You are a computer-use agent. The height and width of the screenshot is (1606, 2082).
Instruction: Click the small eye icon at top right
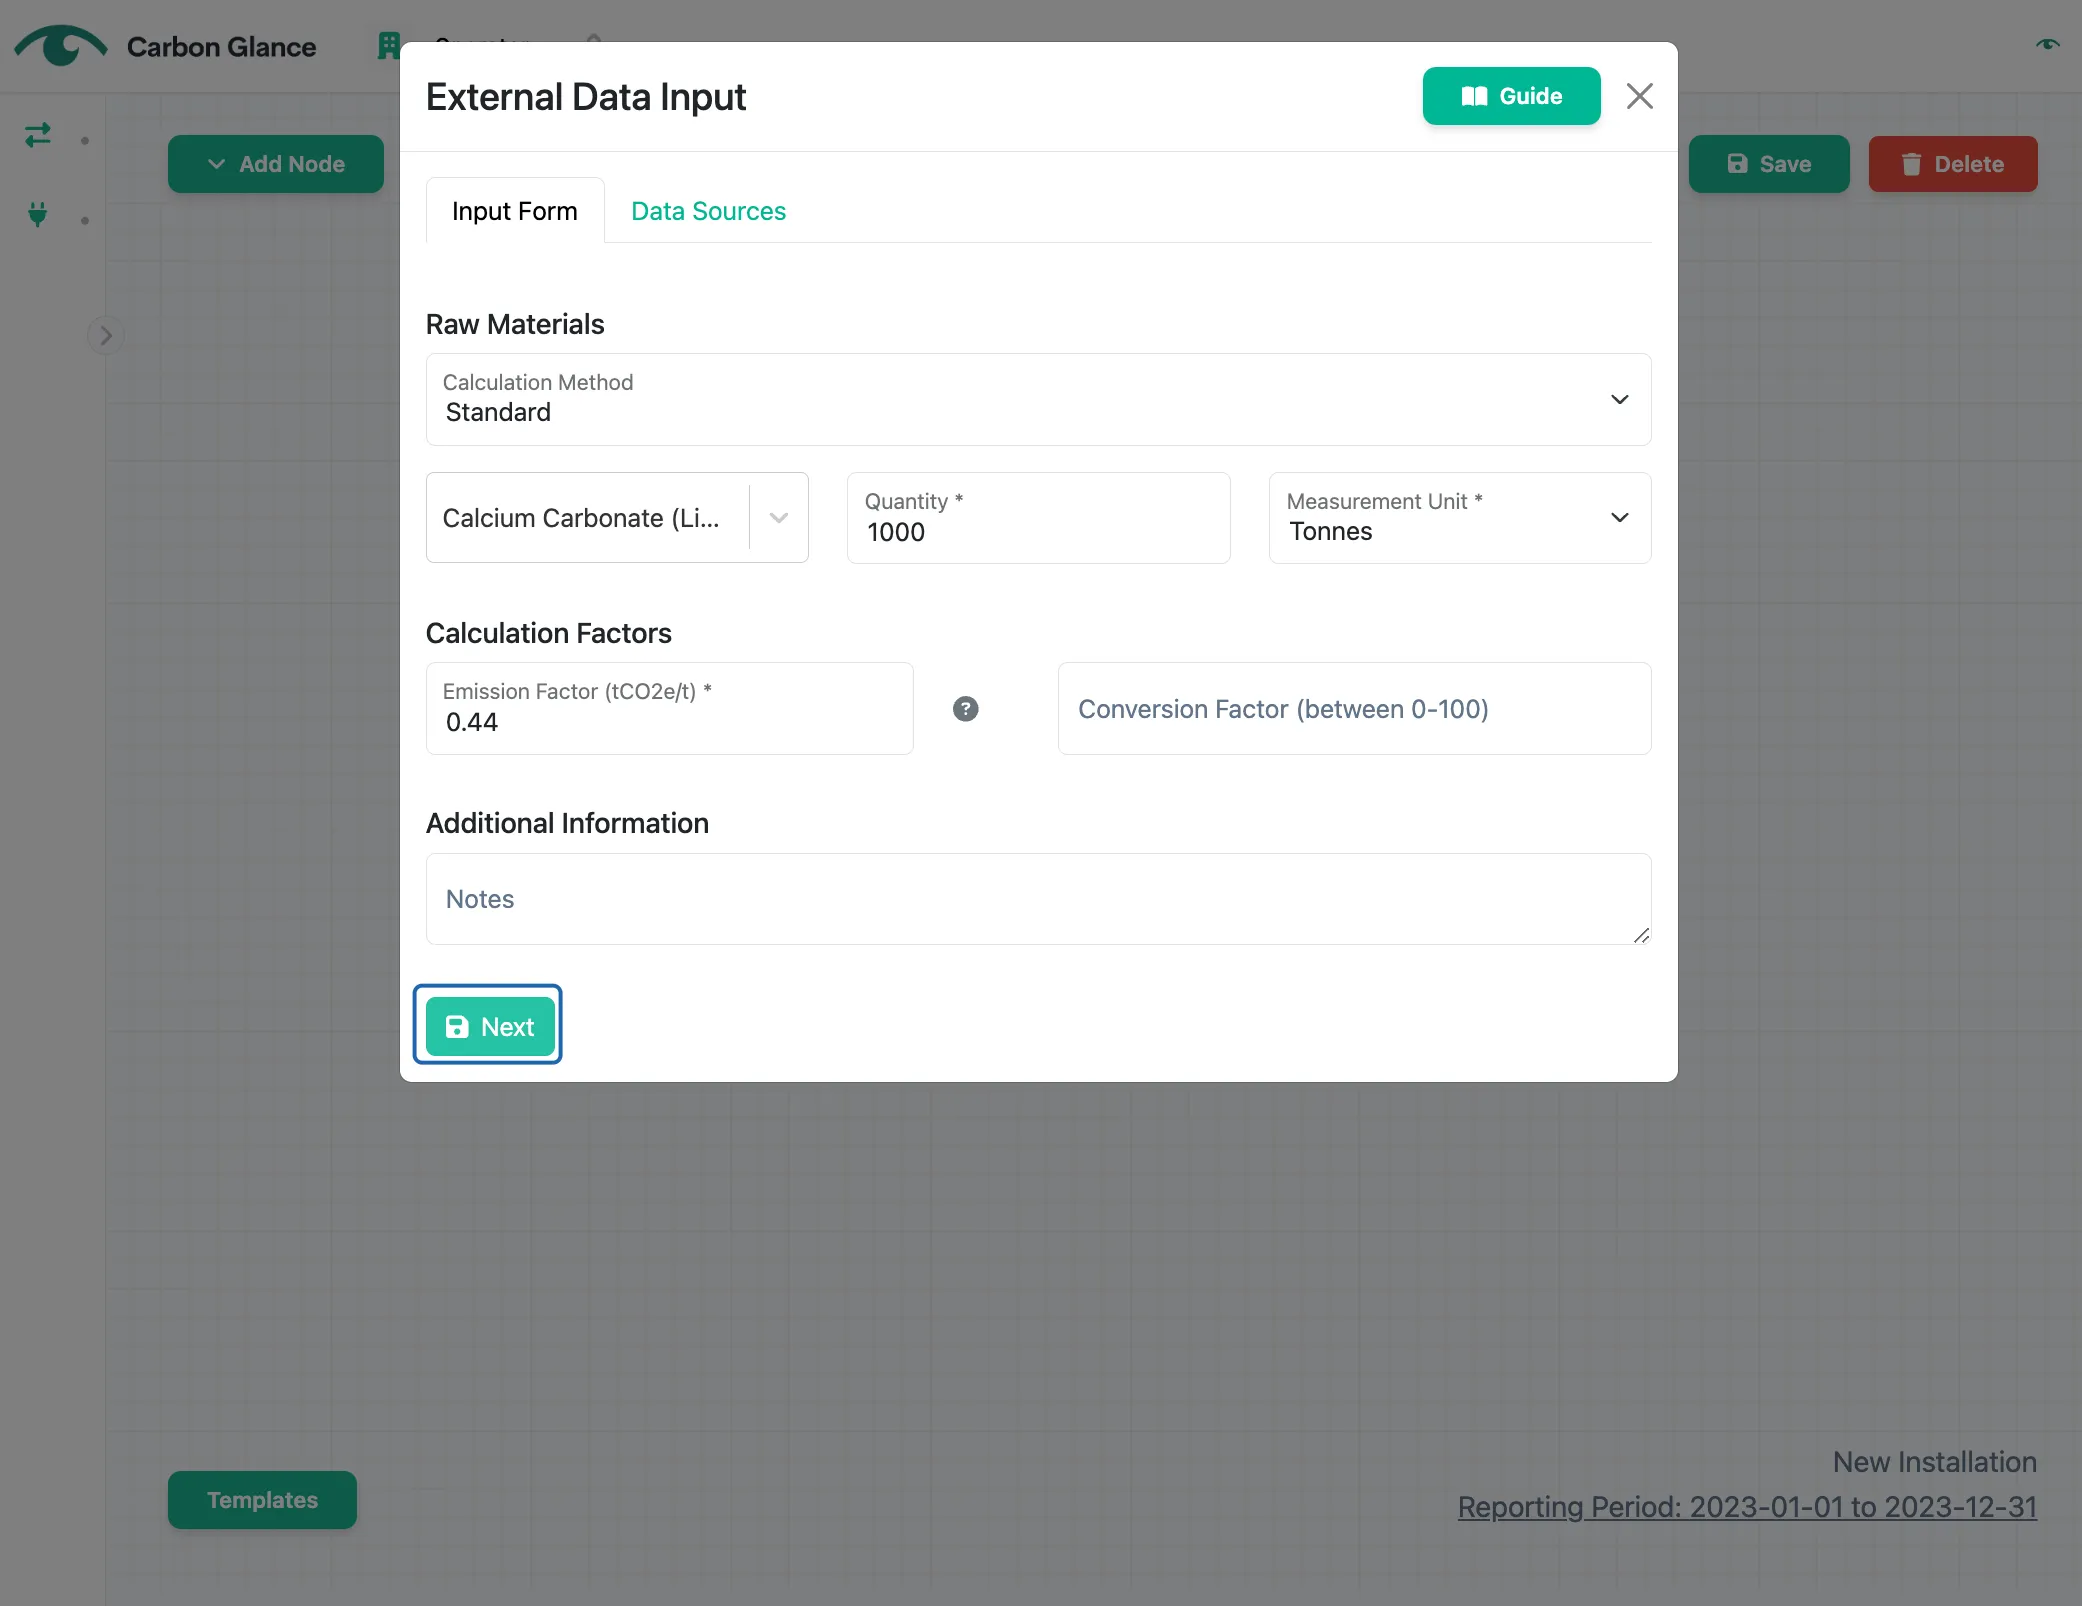click(x=2047, y=44)
